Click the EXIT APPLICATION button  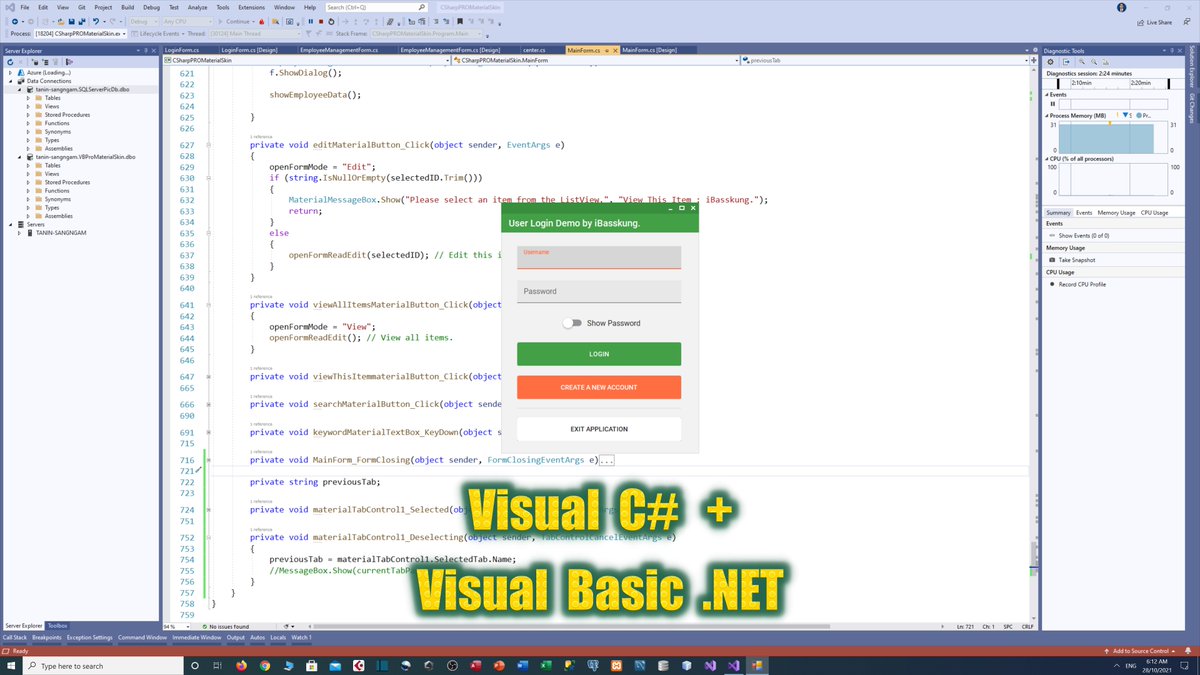[x=599, y=429]
